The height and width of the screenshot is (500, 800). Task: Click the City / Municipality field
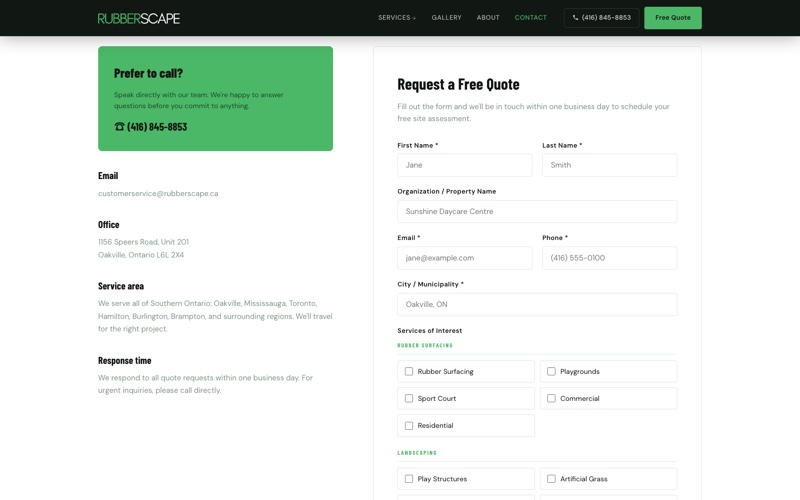click(x=537, y=305)
